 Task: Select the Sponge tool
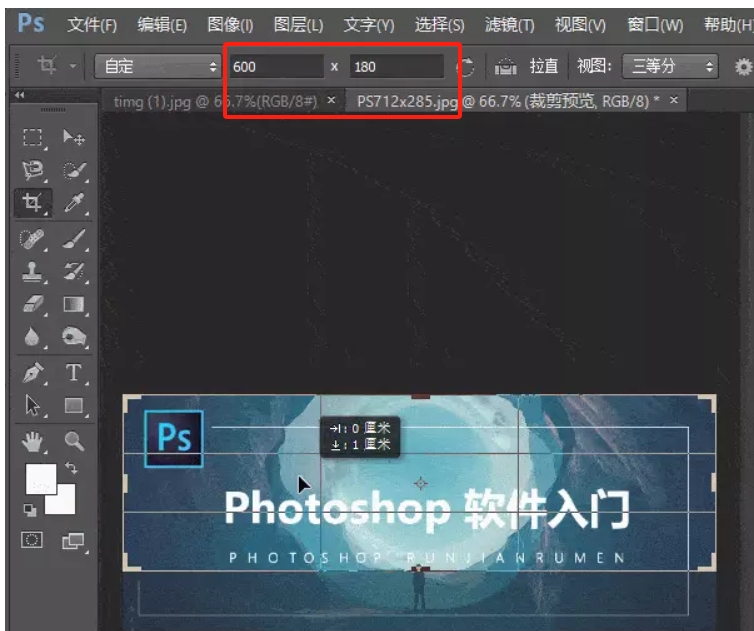74,337
